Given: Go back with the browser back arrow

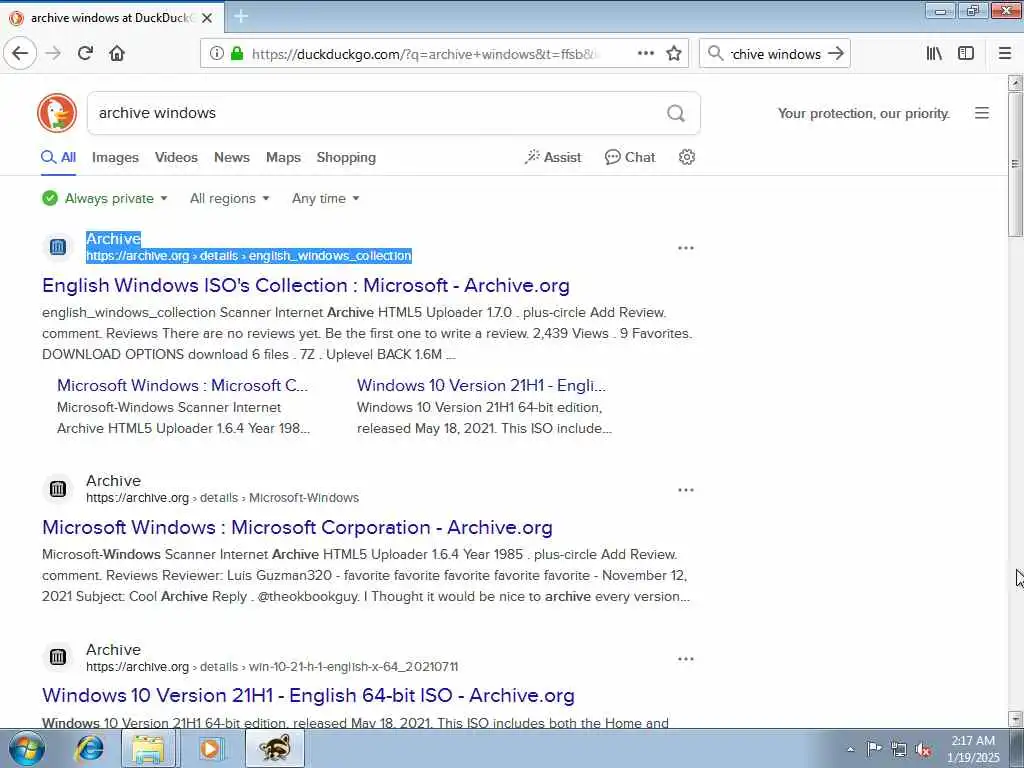Looking at the screenshot, I should coord(20,53).
